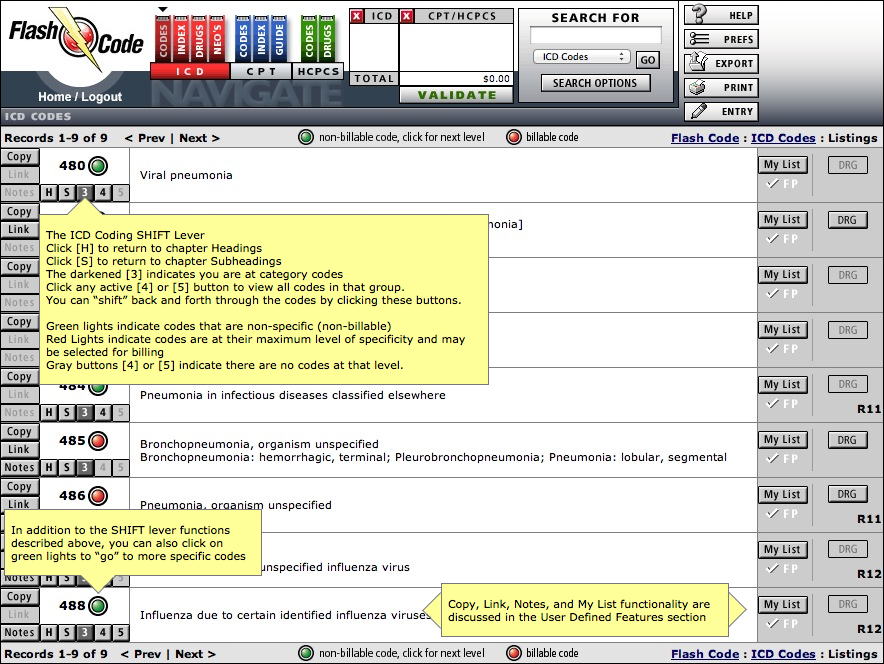Image resolution: width=884 pixels, height=664 pixels.
Task: Click the Print printer icon
Action: [x=698, y=87]
